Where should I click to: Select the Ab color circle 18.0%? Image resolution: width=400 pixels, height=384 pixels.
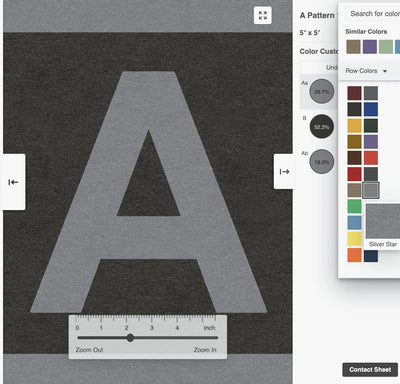point(322,162)
